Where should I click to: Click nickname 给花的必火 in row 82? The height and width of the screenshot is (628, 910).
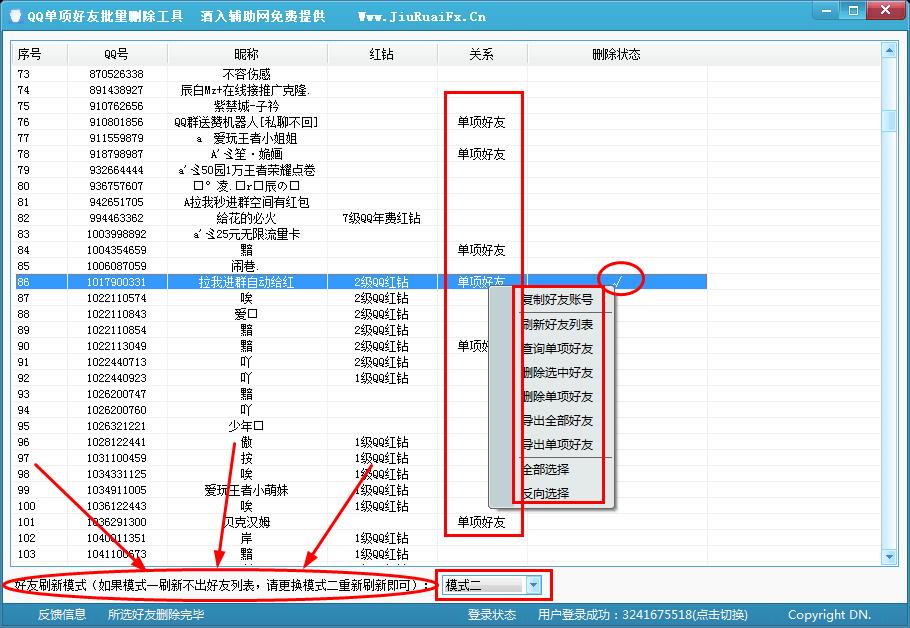[x=247, y=218]
